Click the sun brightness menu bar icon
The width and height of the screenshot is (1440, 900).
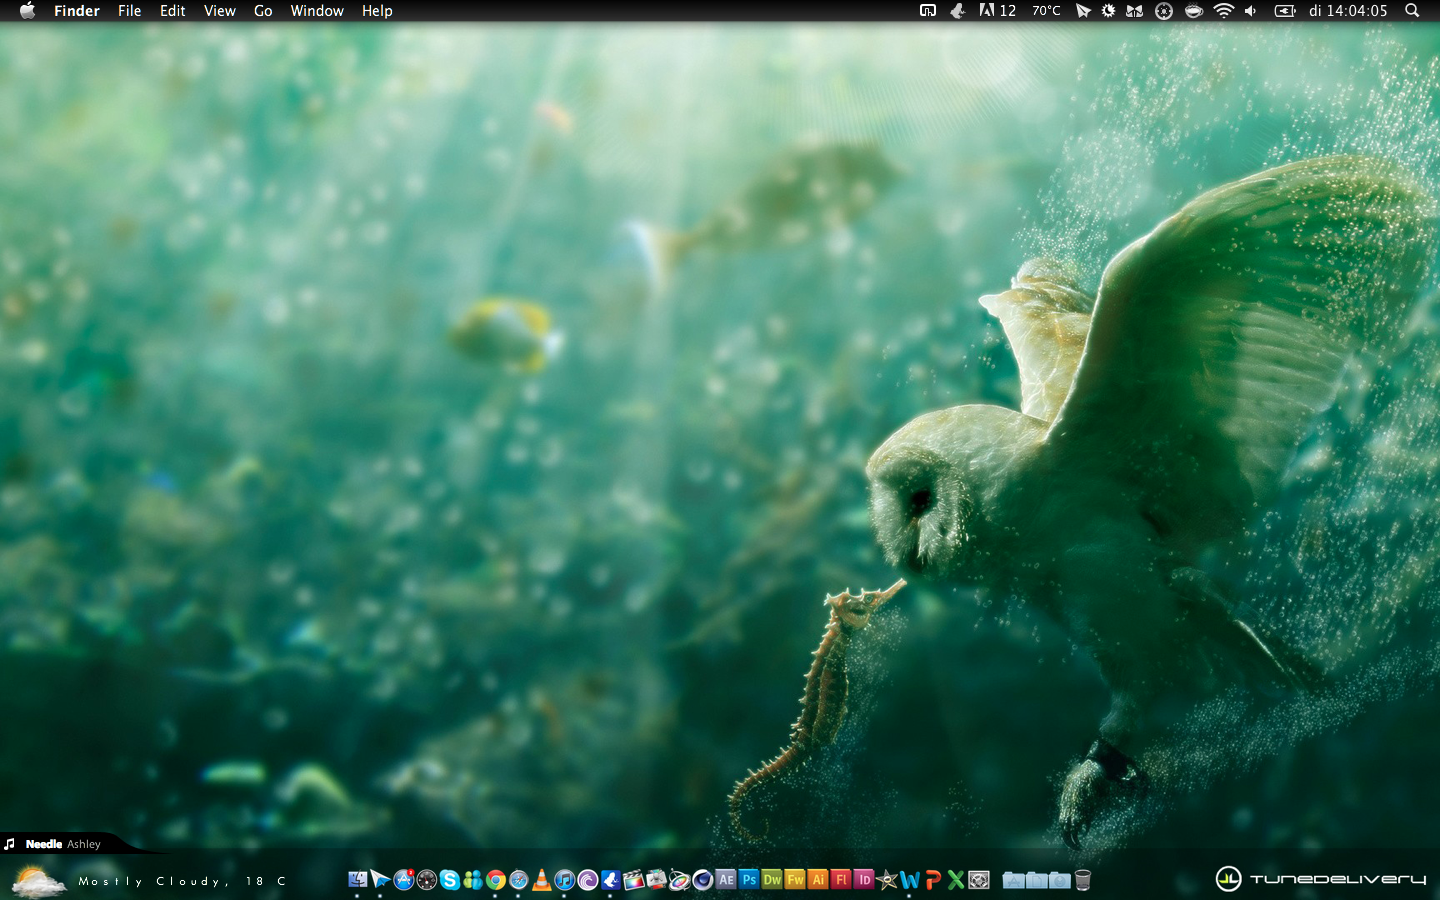click(x=1108, y=11)
